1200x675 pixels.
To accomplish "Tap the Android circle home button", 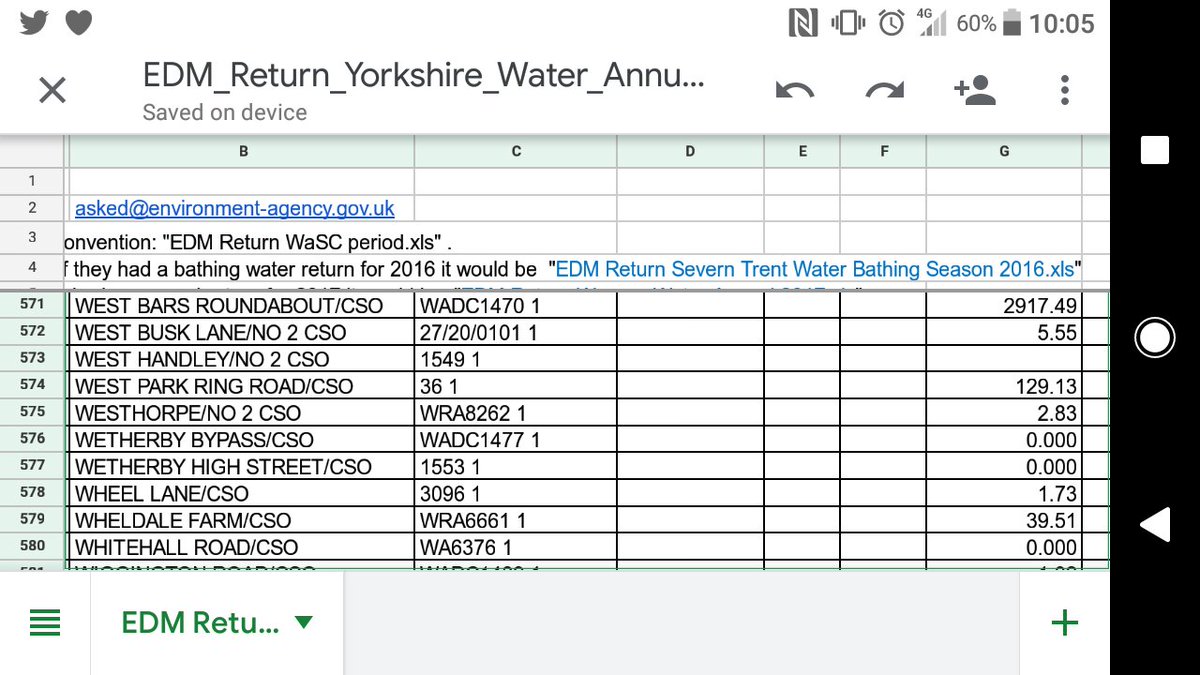I will (x=1155, y=339).
